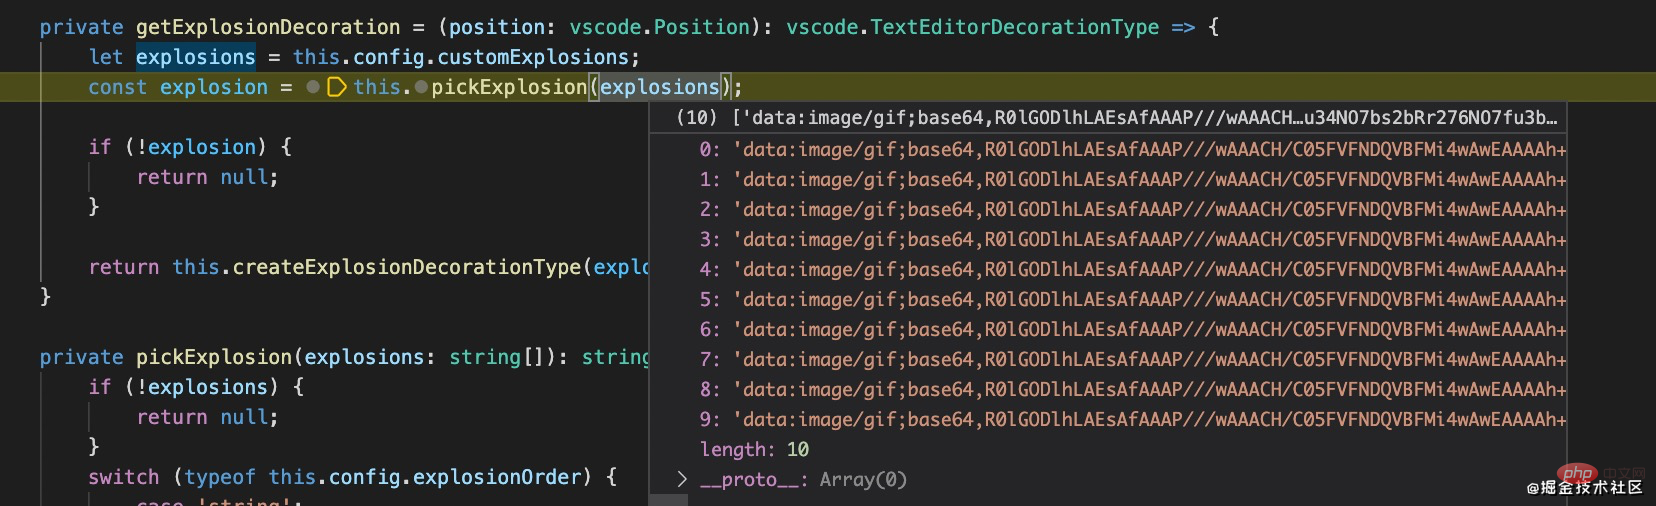Click the pickExplosion call on highlighted line
Image resolution: width=1656 pixels, height=506 pixels.
coord(508,87)
